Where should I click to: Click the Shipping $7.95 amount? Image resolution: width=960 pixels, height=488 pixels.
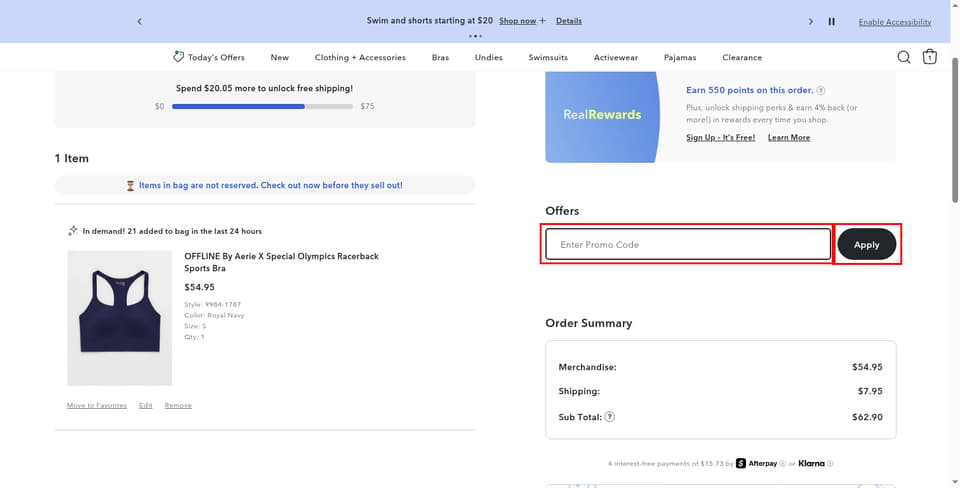(870, 391)
